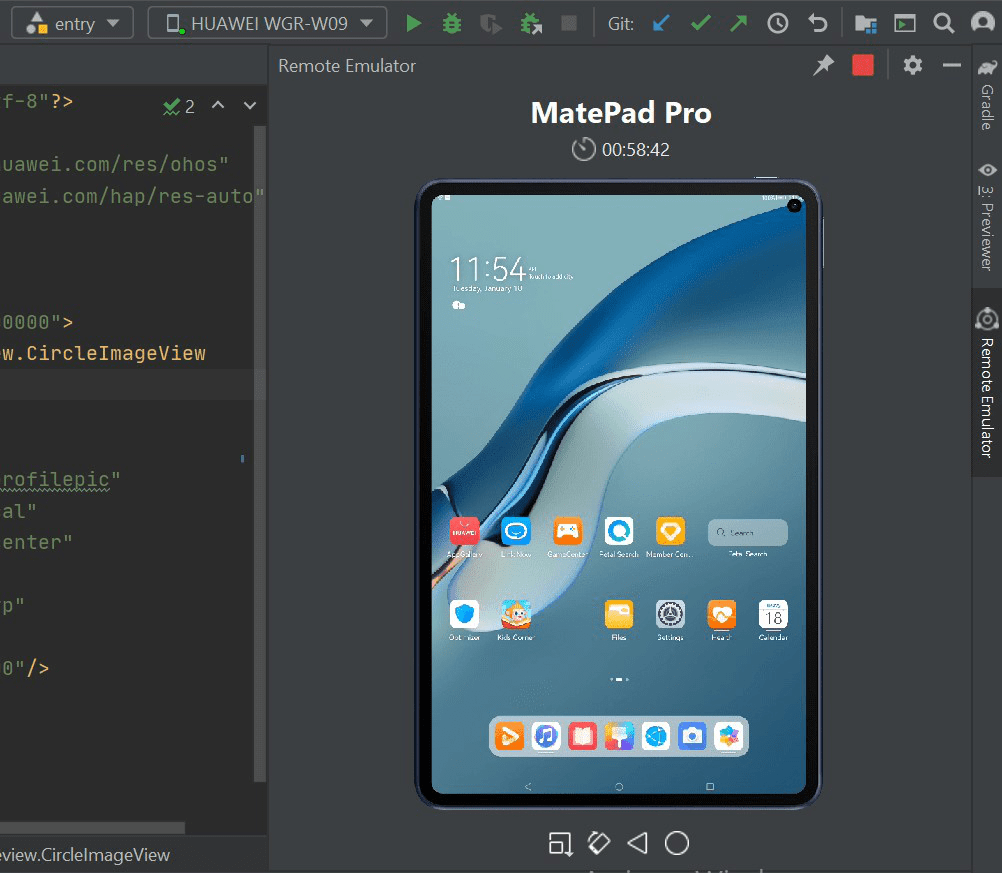Open the entry run configuration dropdown
This screenshot has height=873, width=1002.
72,24
